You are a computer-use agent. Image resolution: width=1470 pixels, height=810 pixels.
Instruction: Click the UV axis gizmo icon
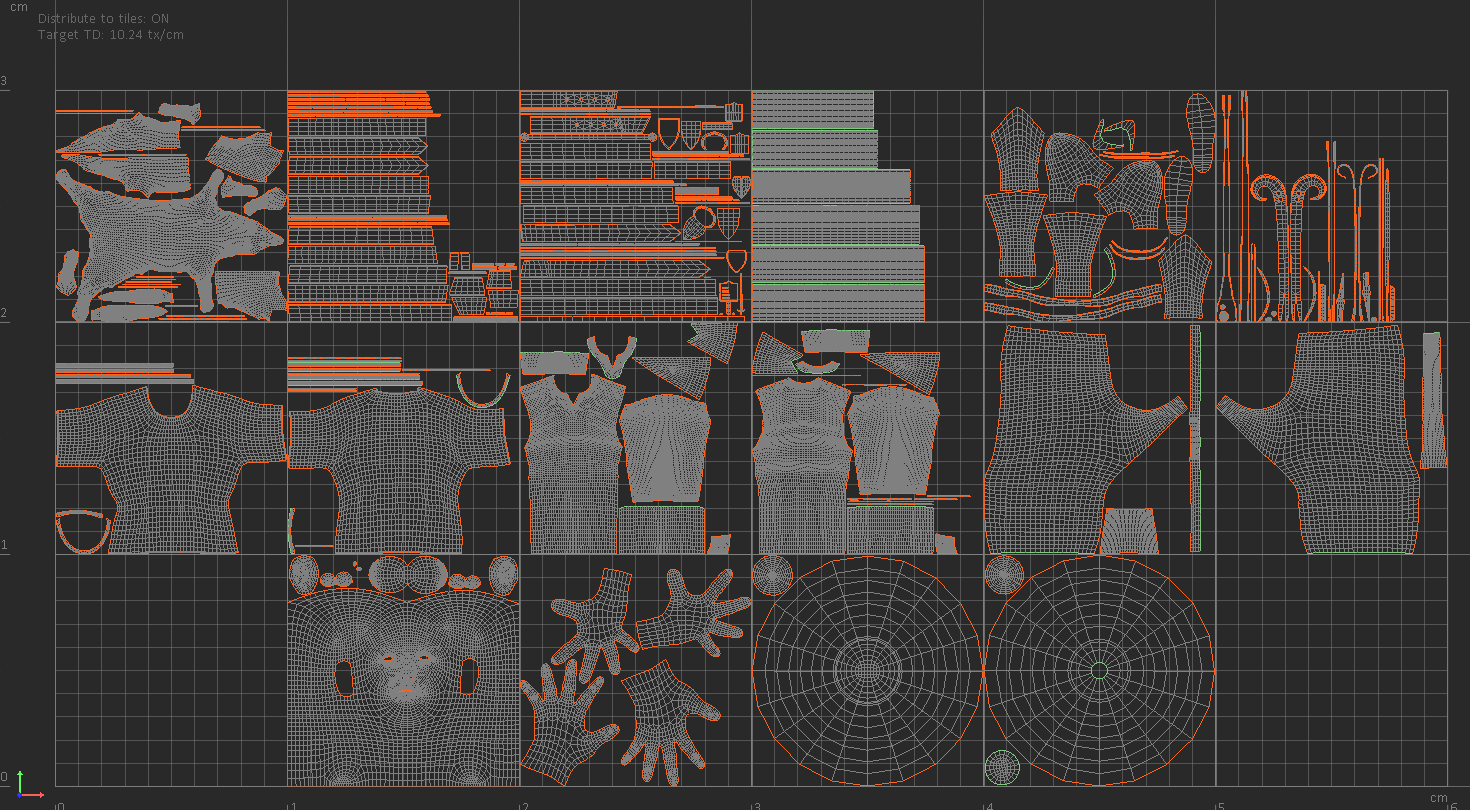28,785
